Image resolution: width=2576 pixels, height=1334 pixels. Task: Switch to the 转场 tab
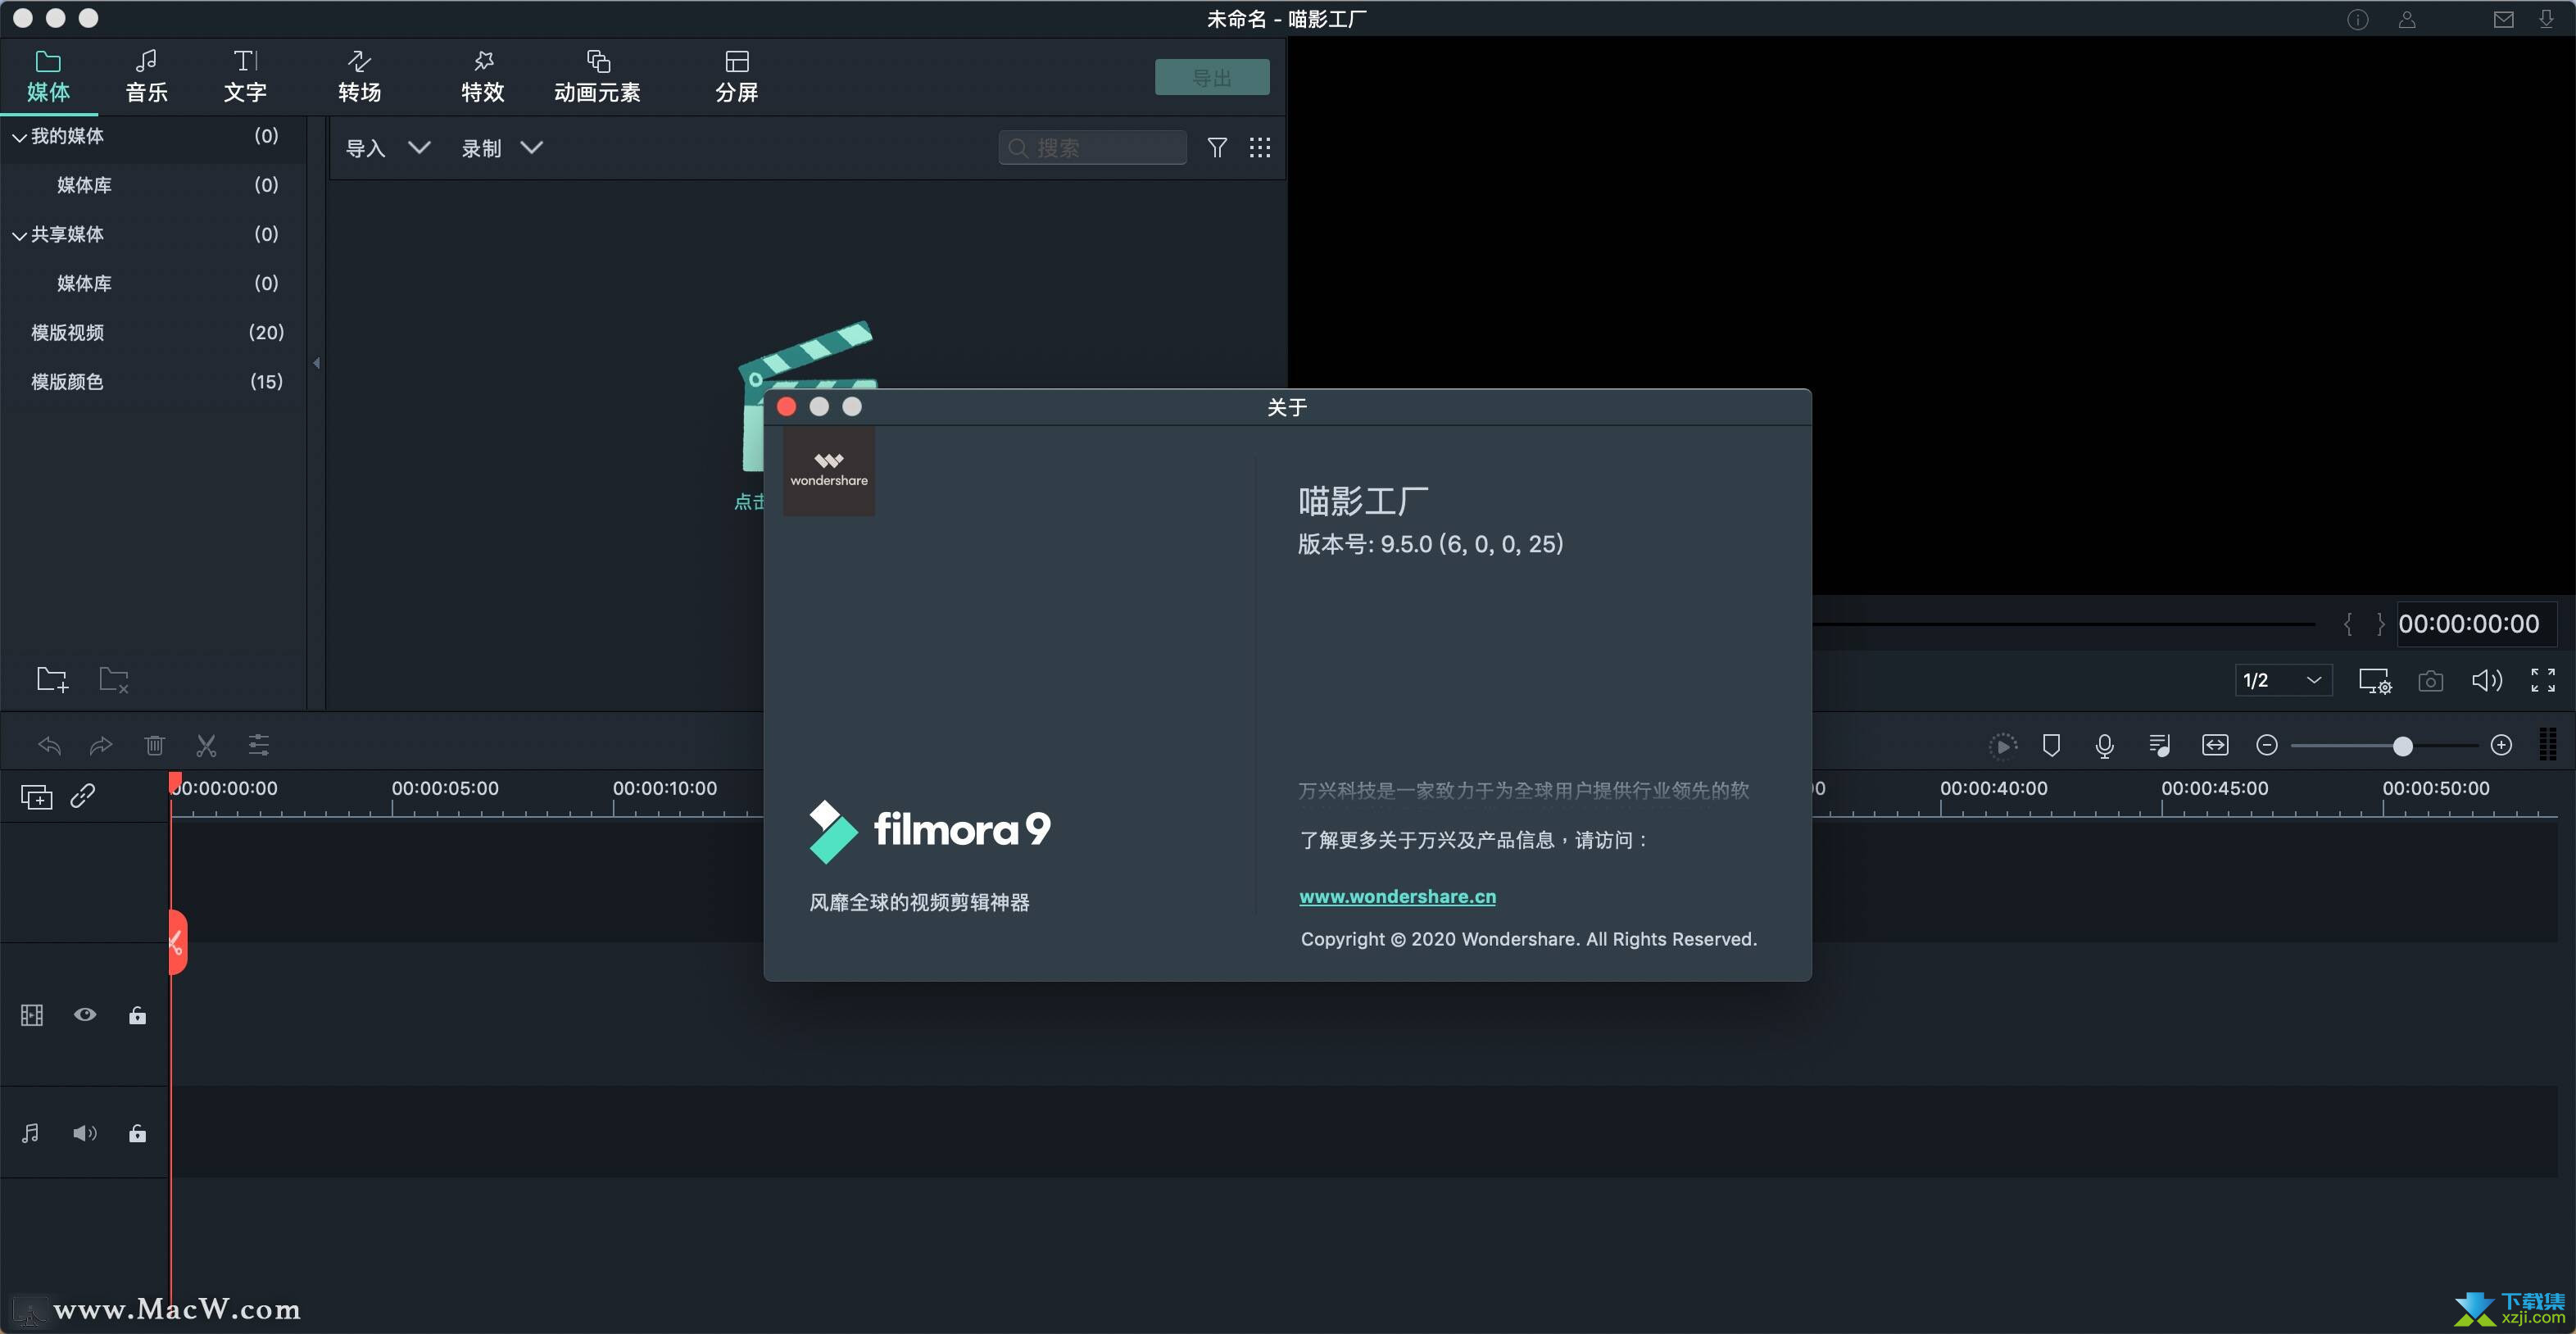click(359, 77)
